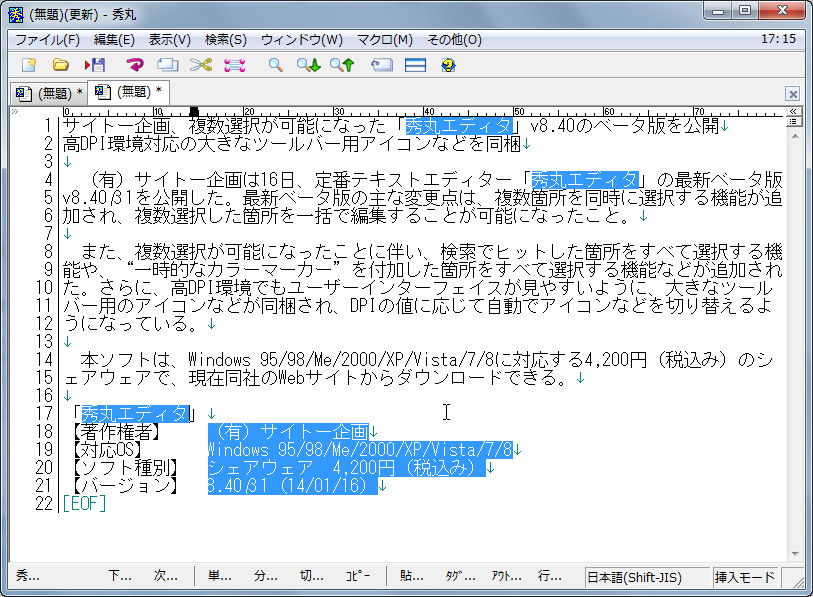Create a new document

27,64
